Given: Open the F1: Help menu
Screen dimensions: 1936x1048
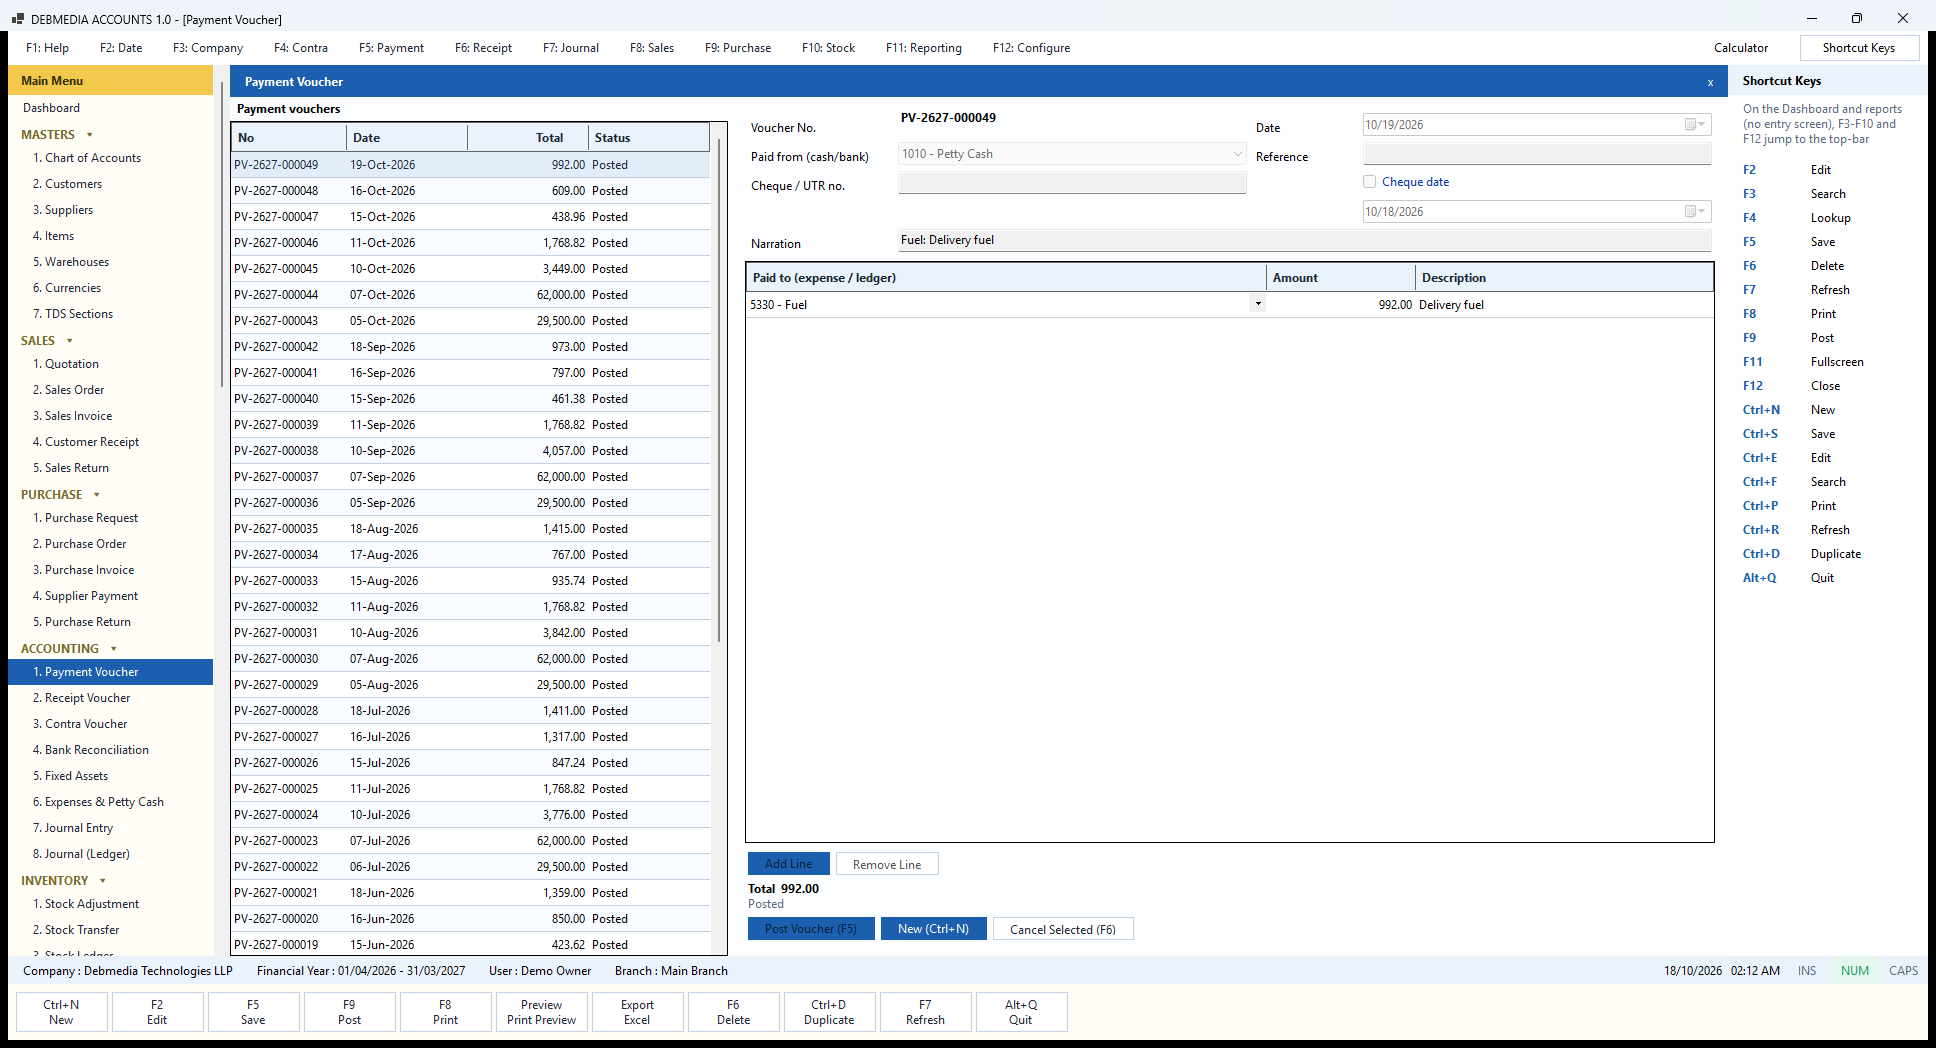Looking at the screenshot, I should tap(47, 48).
